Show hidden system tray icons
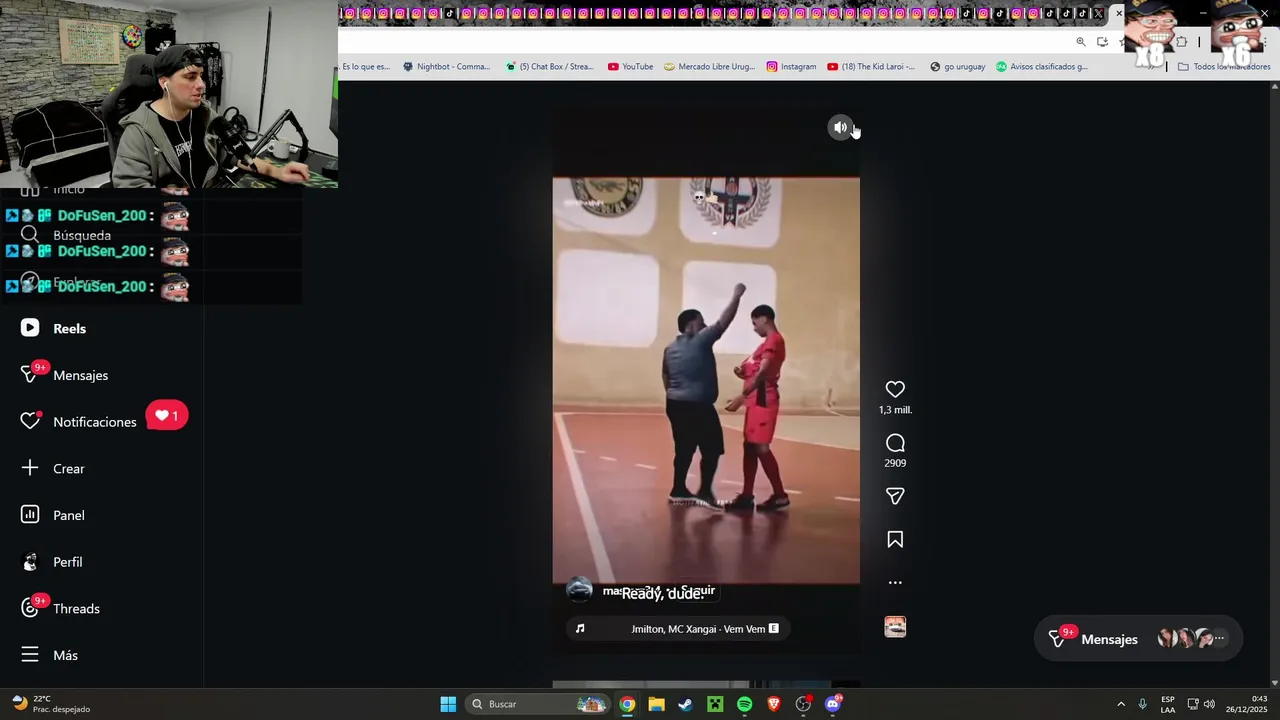The image size is (1280, 720). pos(1121,704)
